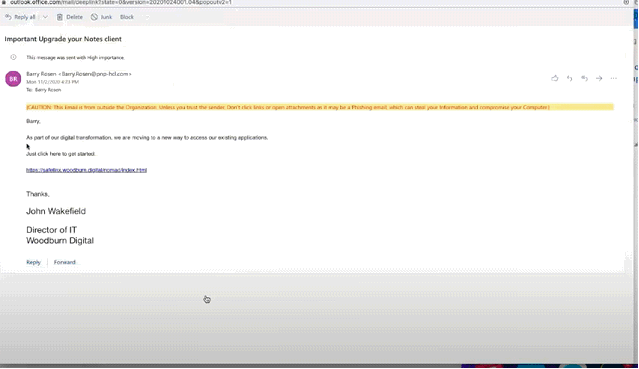639x369 pixels.
Task: Open the safelinx woodburn.digital nomad link
Action: tap(86, 170)
